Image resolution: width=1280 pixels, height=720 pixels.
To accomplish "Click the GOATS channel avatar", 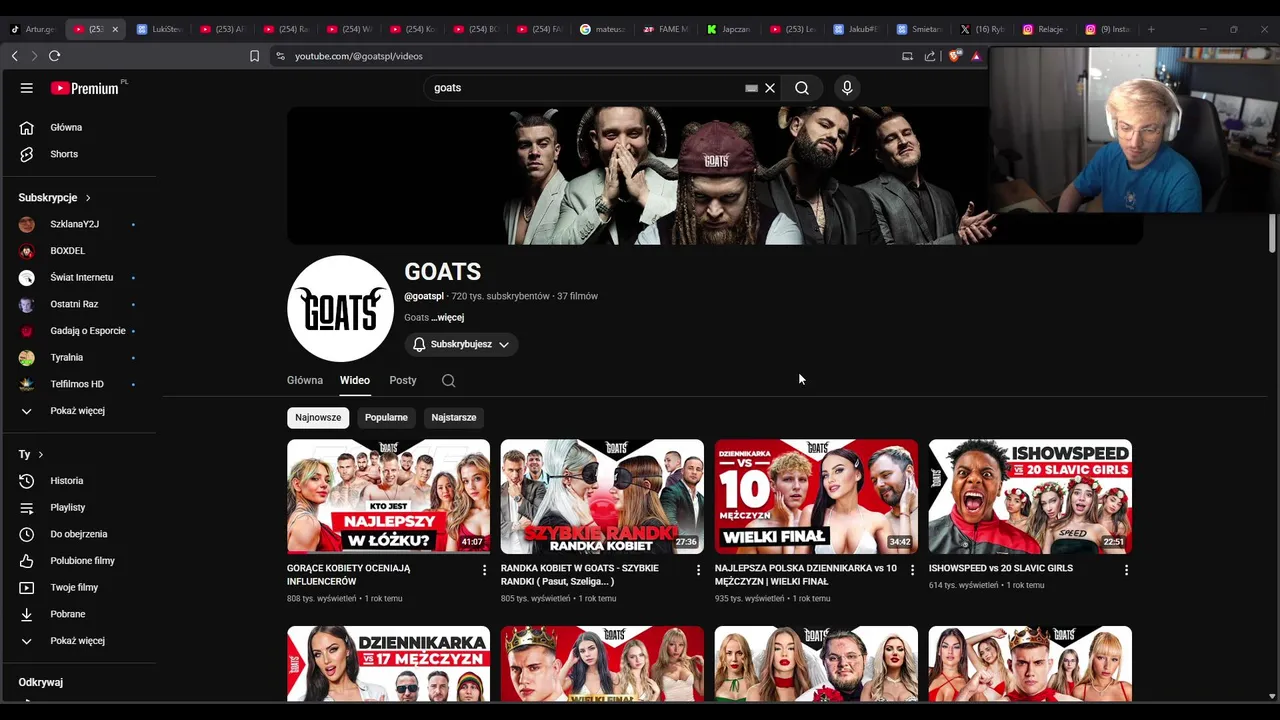I will [340, 309].
